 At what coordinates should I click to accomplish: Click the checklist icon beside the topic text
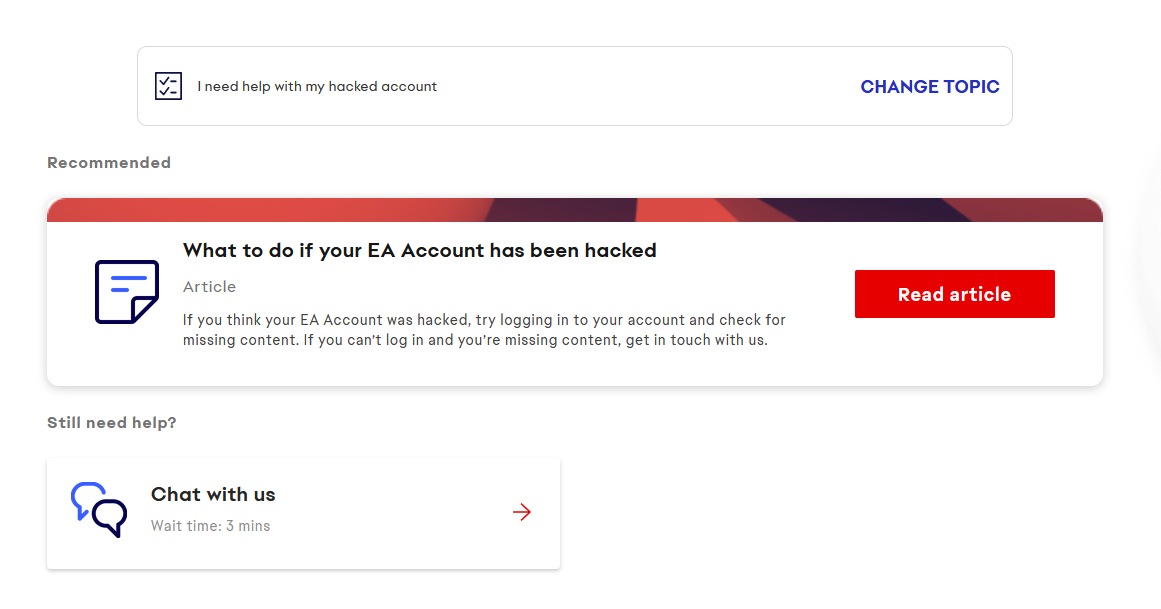tap(168, 86)
